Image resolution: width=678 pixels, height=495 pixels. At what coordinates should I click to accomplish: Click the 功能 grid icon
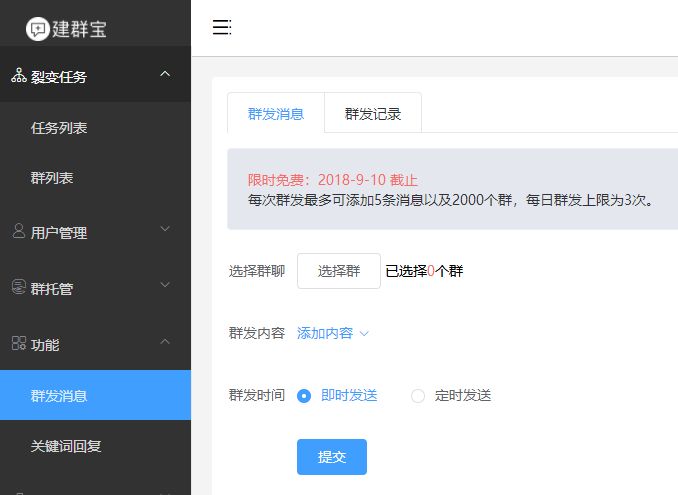pyautogui.click(x=19, y=343)
